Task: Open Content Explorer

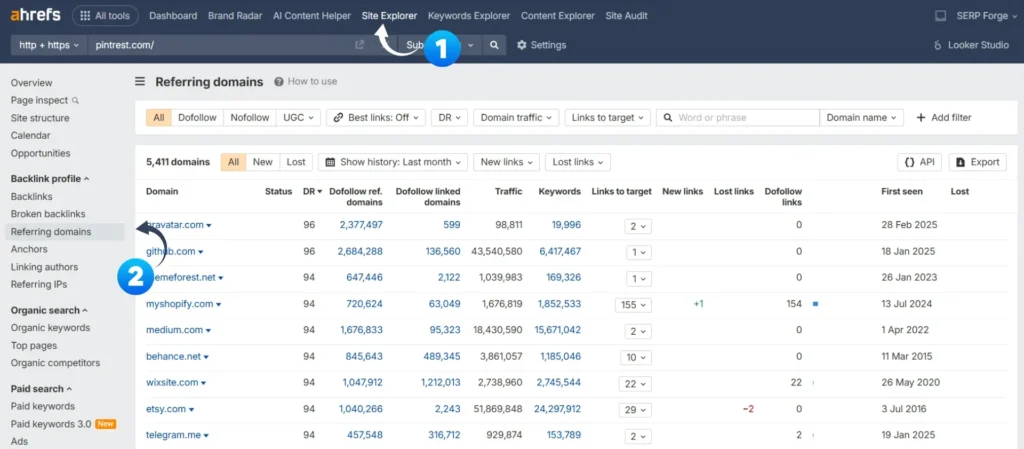Action: (558, 16)
